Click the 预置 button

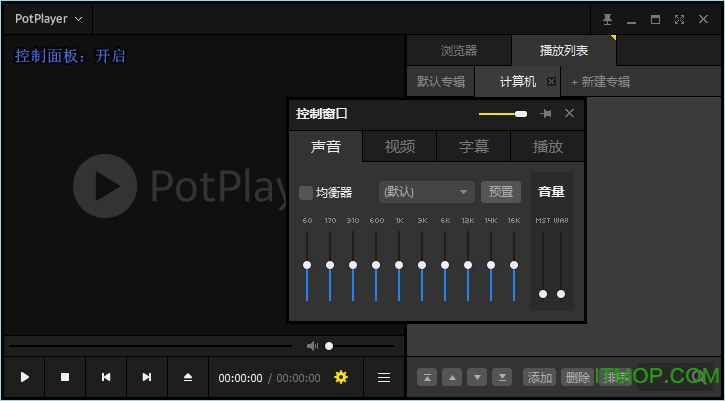click(501, 192)
